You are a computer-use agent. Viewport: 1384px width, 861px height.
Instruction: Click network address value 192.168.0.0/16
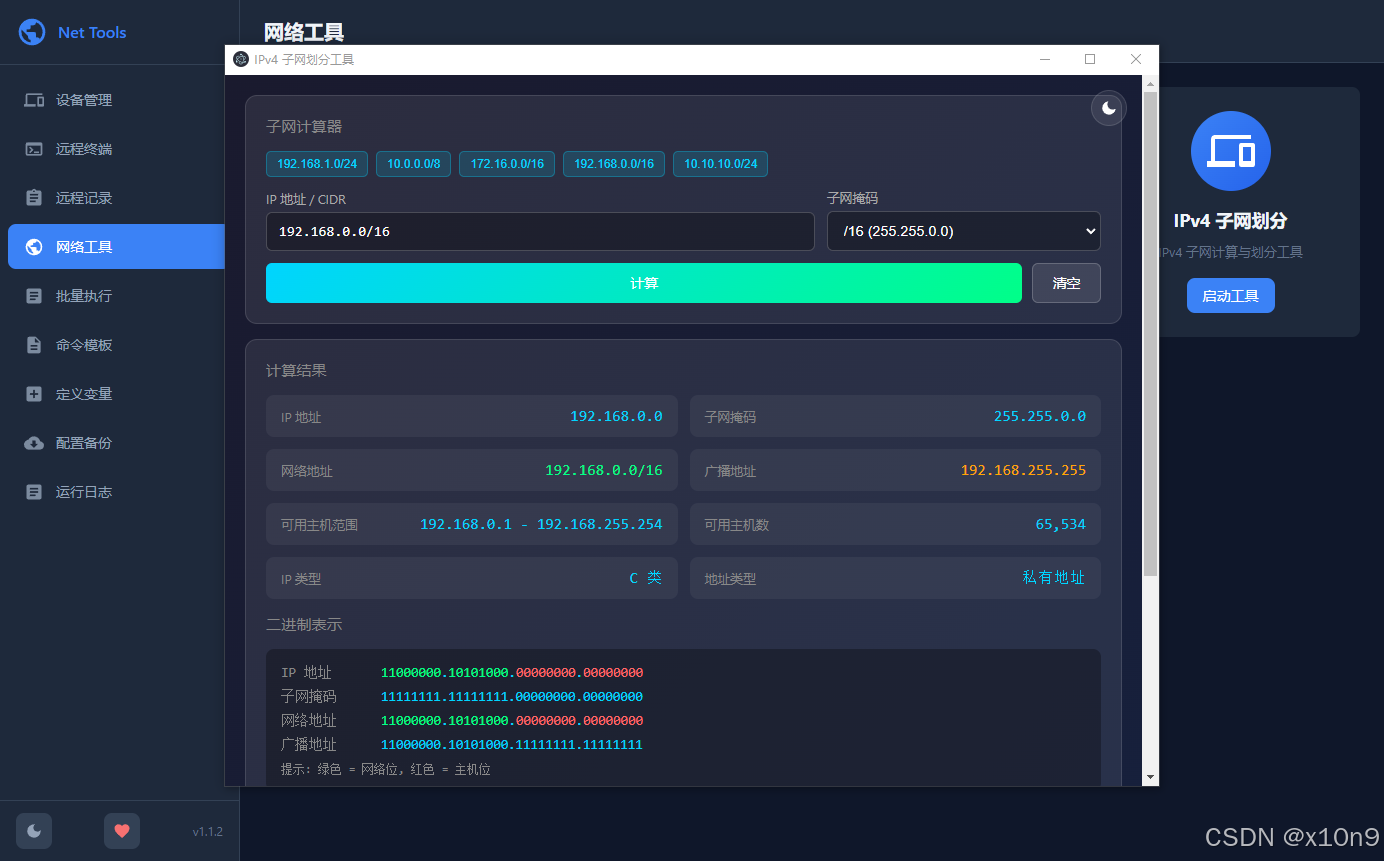604,470
